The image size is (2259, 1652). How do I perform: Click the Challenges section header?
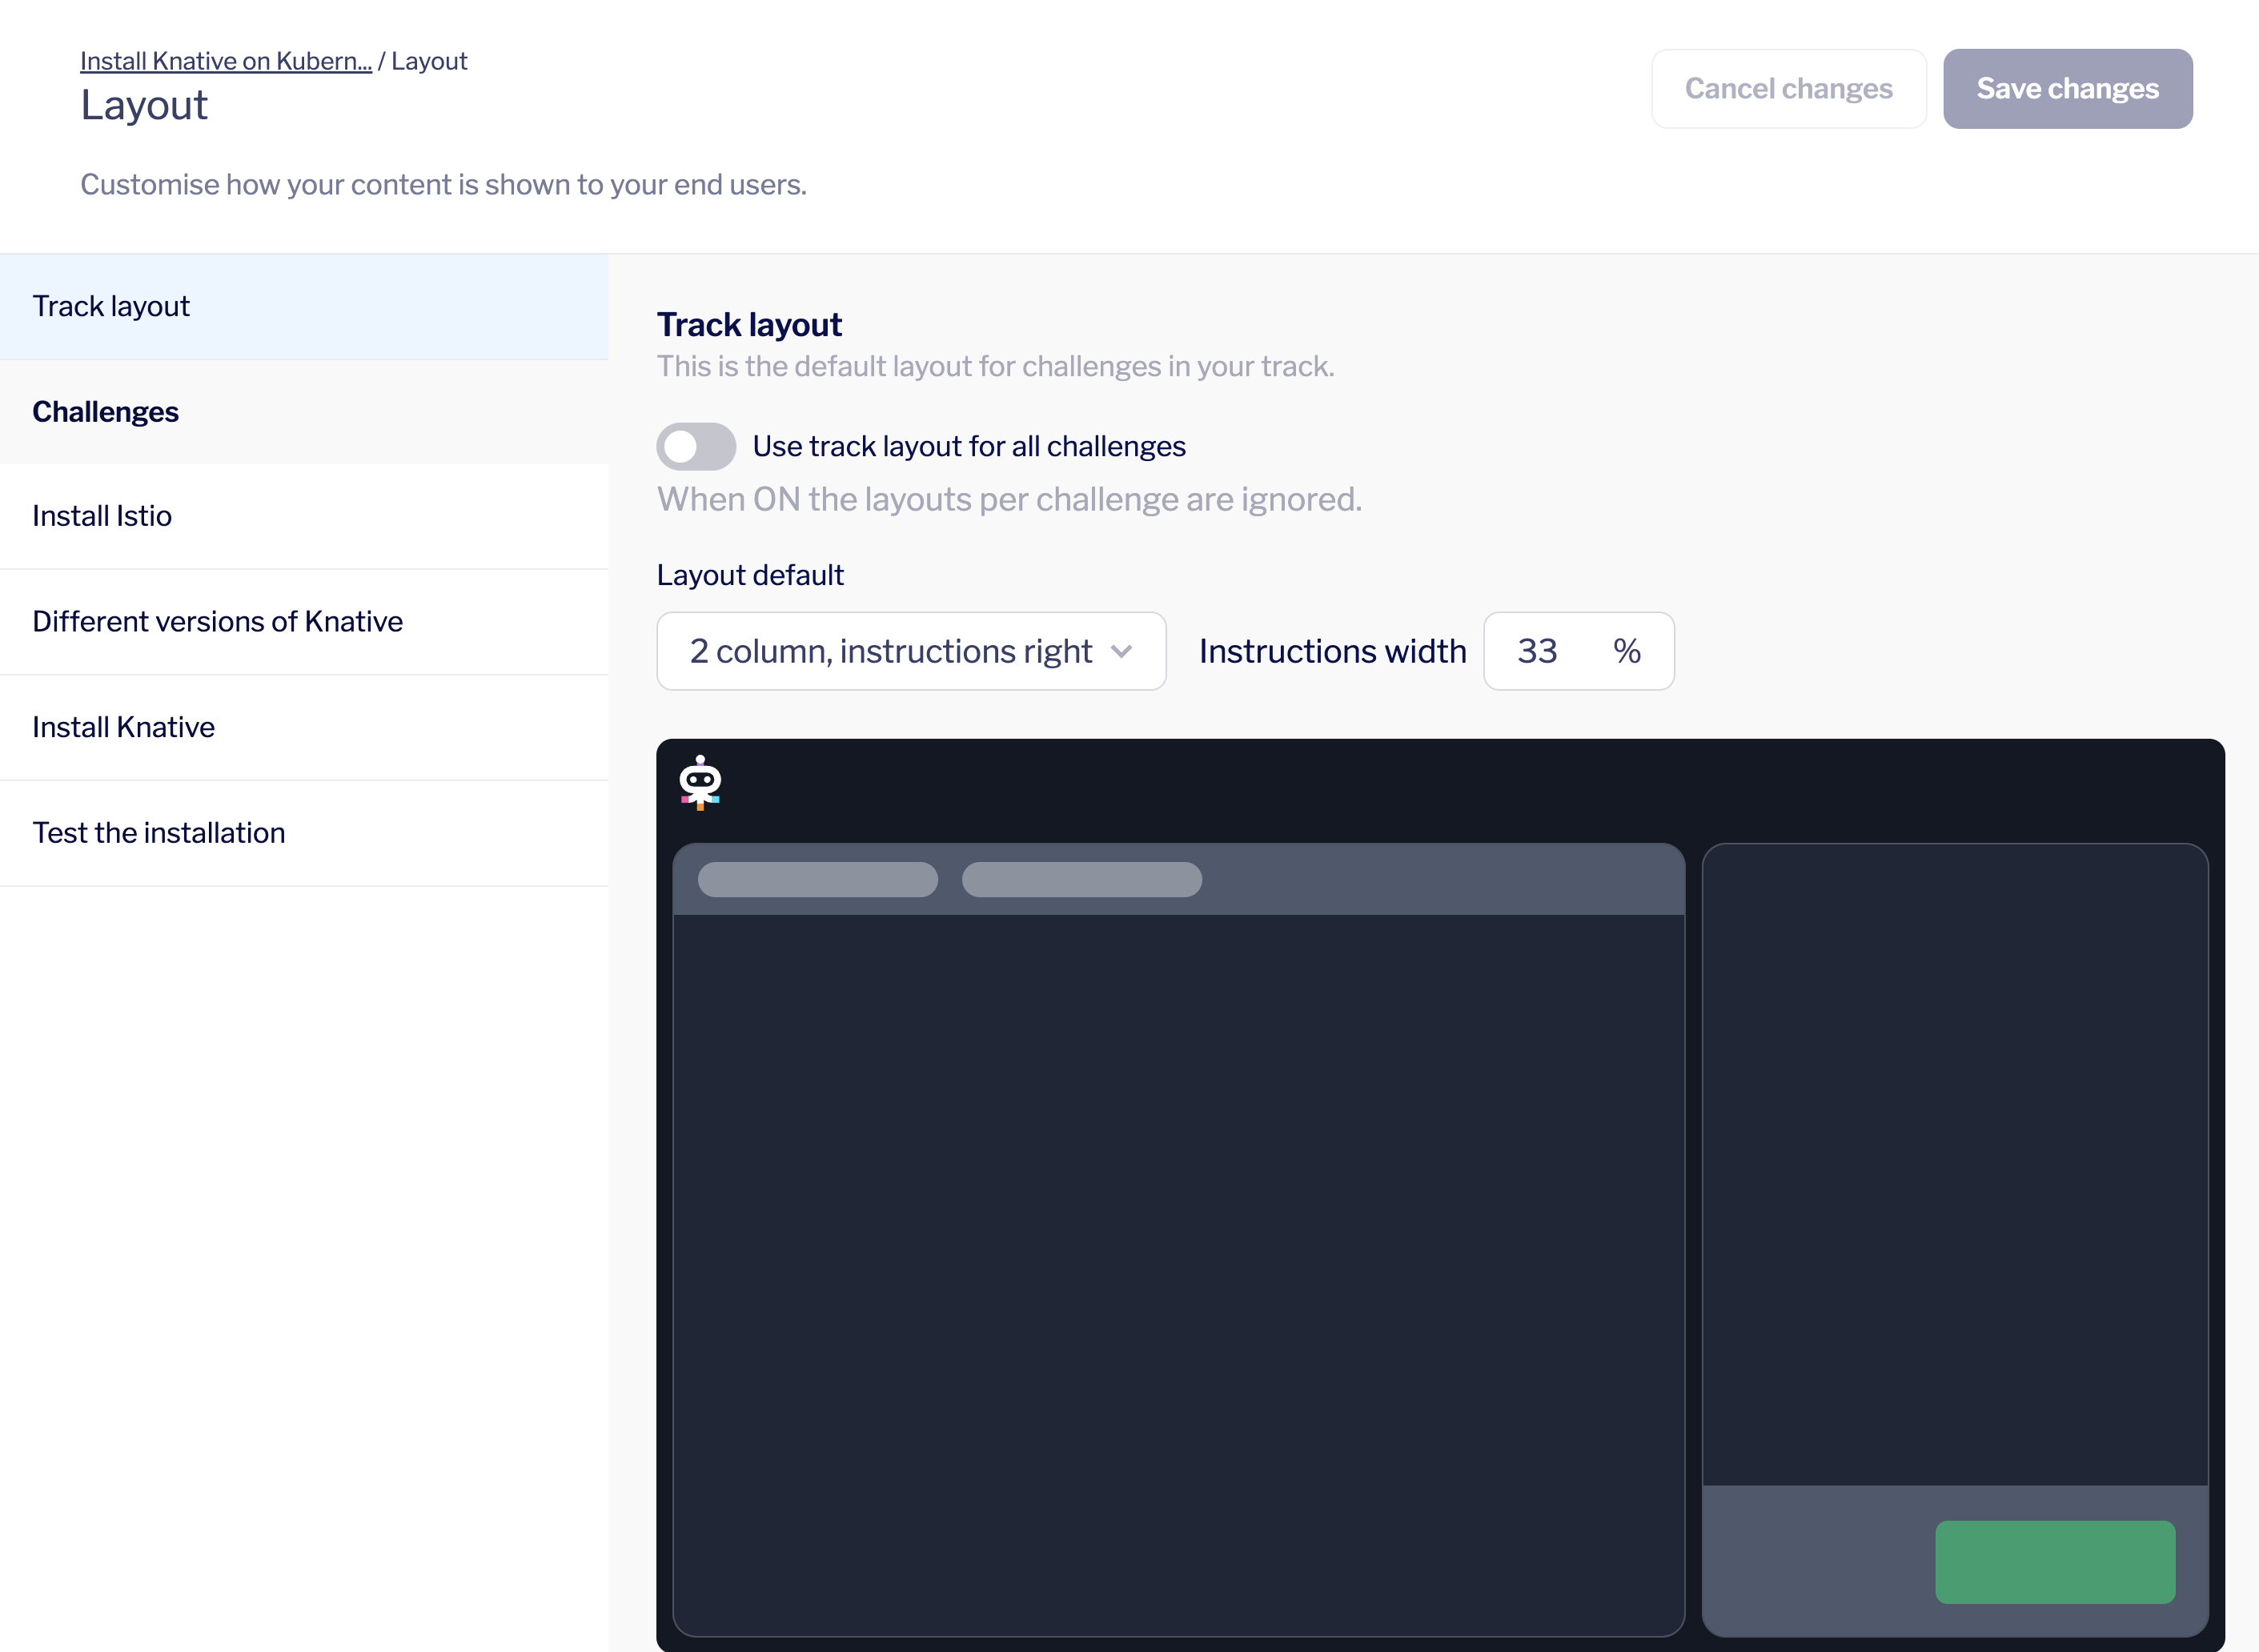(x=106, y=412)
